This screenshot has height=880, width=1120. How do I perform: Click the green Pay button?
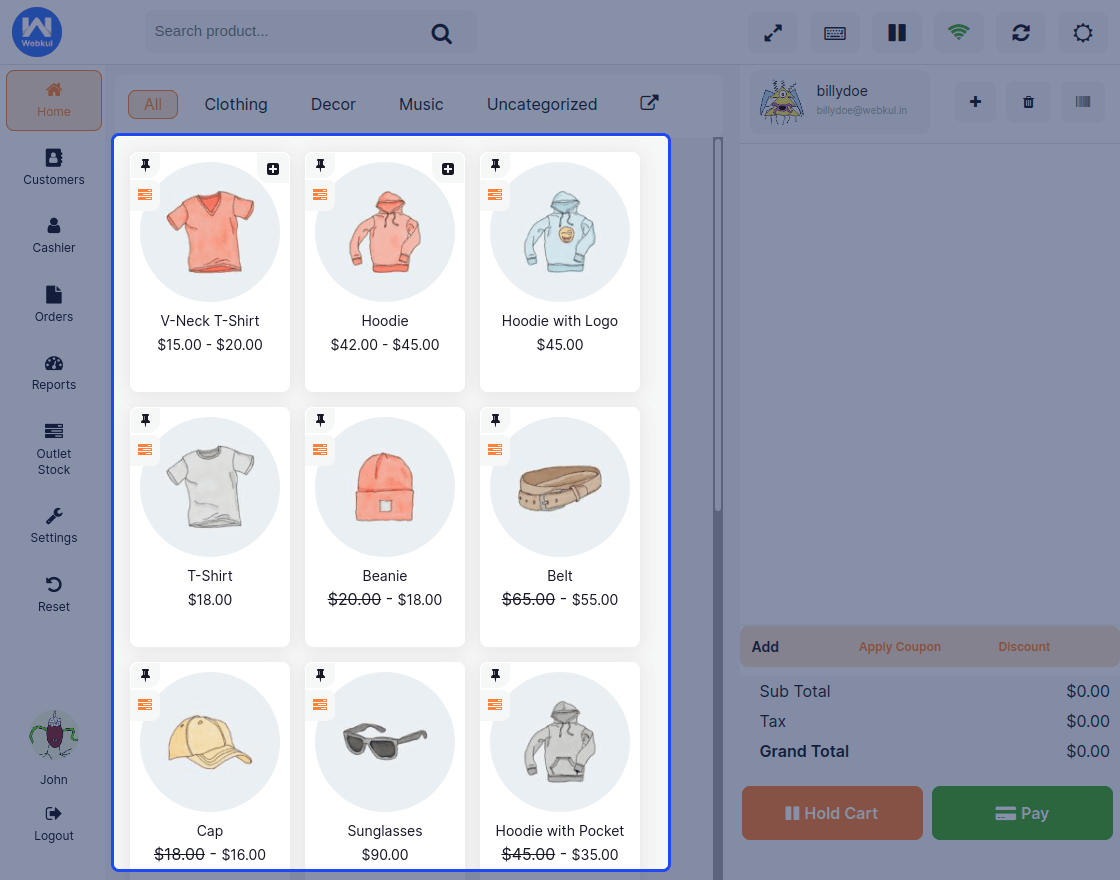point(1022,812)
